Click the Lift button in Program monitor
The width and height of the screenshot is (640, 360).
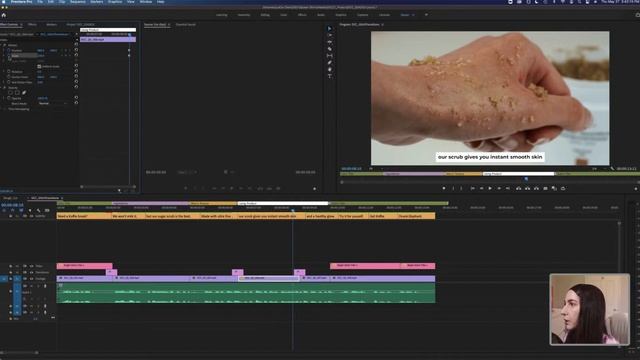[x=519, y=189]
